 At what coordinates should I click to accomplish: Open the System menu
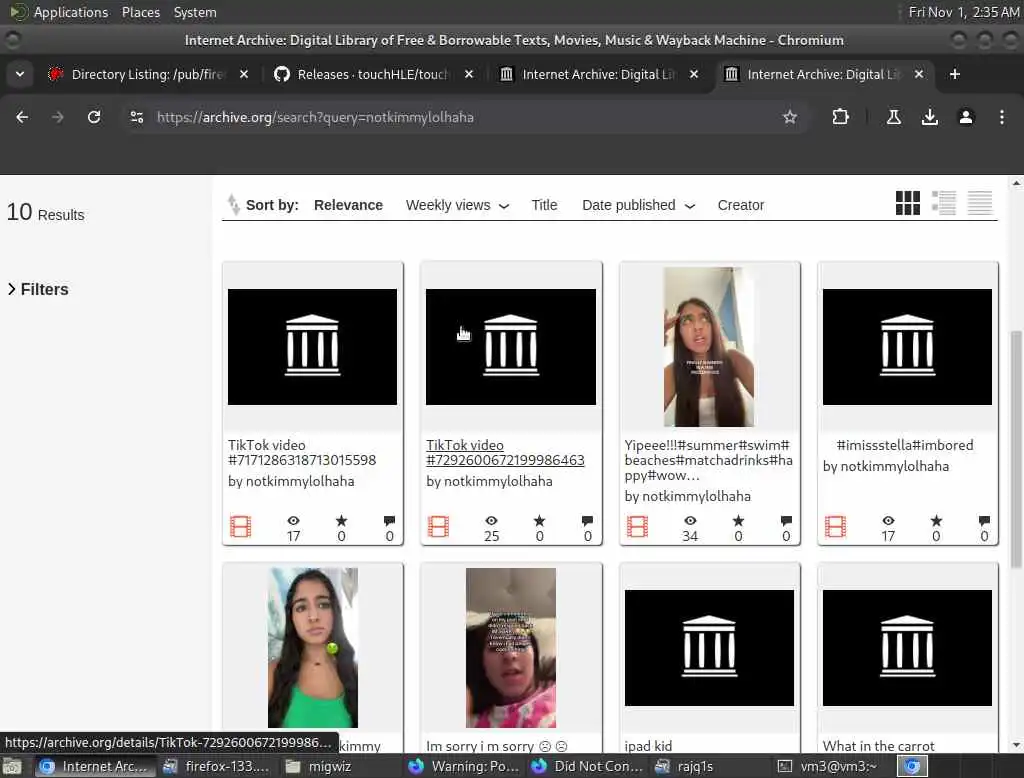(195, 12)
